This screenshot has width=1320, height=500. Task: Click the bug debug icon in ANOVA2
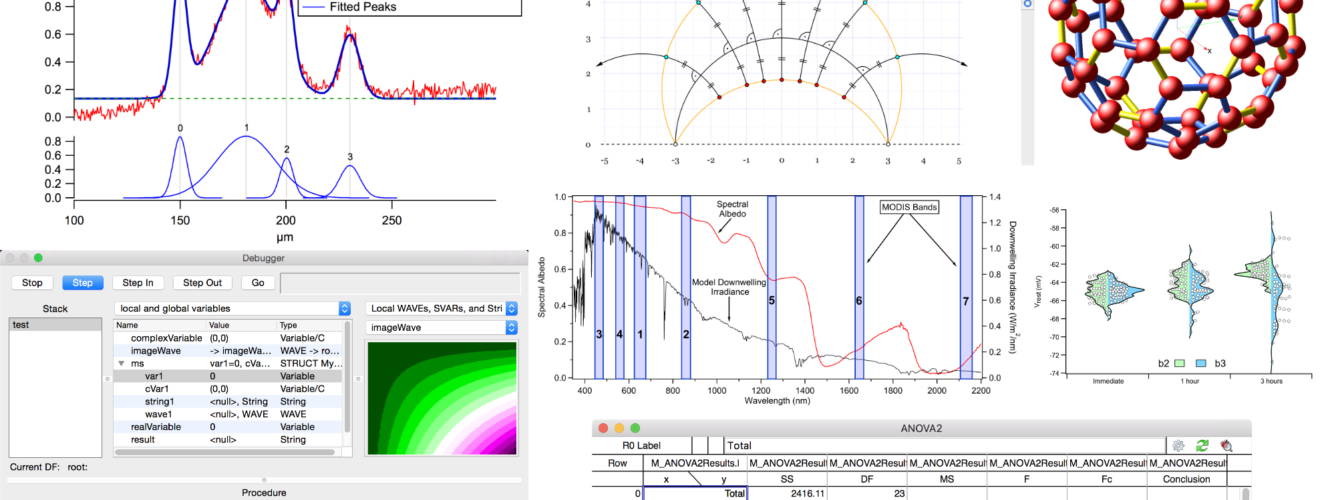coord(1225,446)
